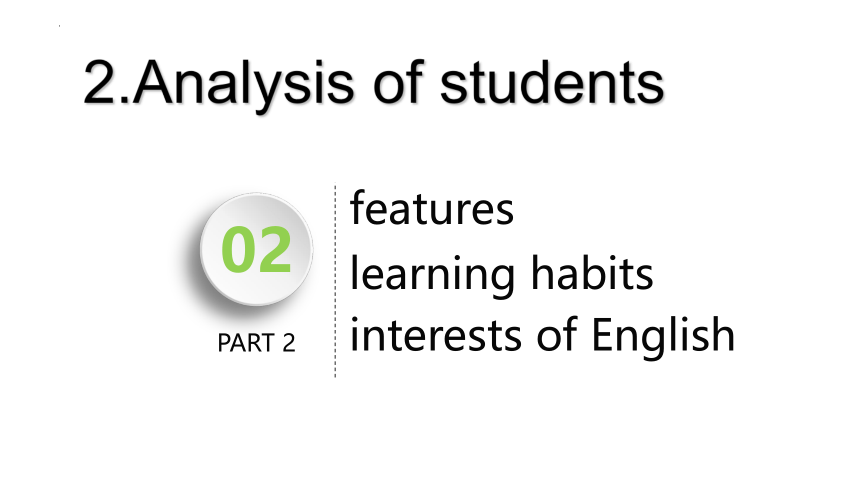Click the tiny dot mark near the top-left corner
This screenshot has height=484, width=860.
59,26
